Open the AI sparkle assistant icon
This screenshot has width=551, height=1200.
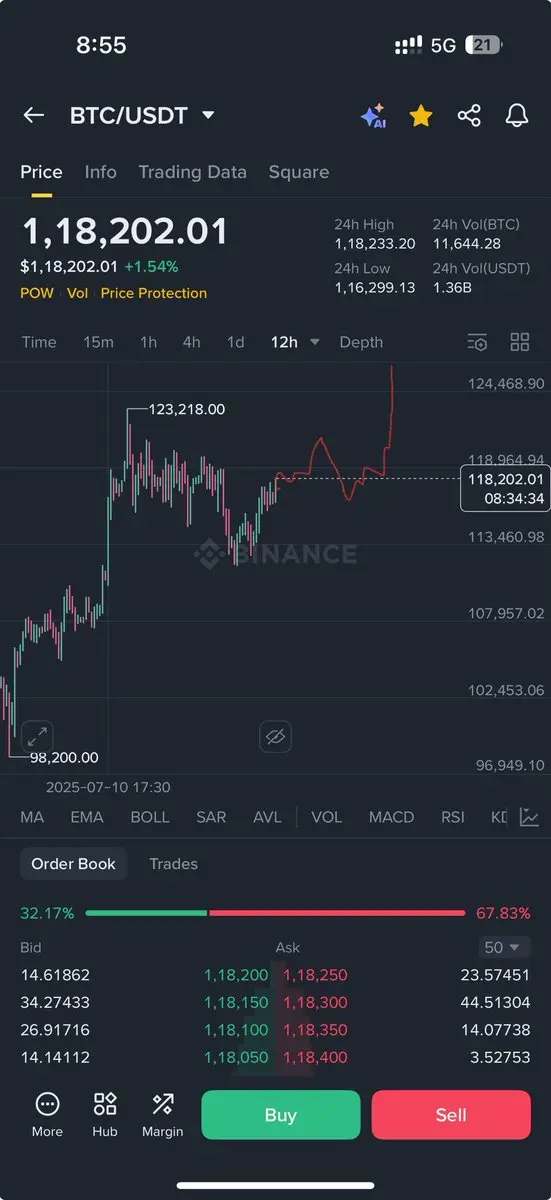click(373, 116)
